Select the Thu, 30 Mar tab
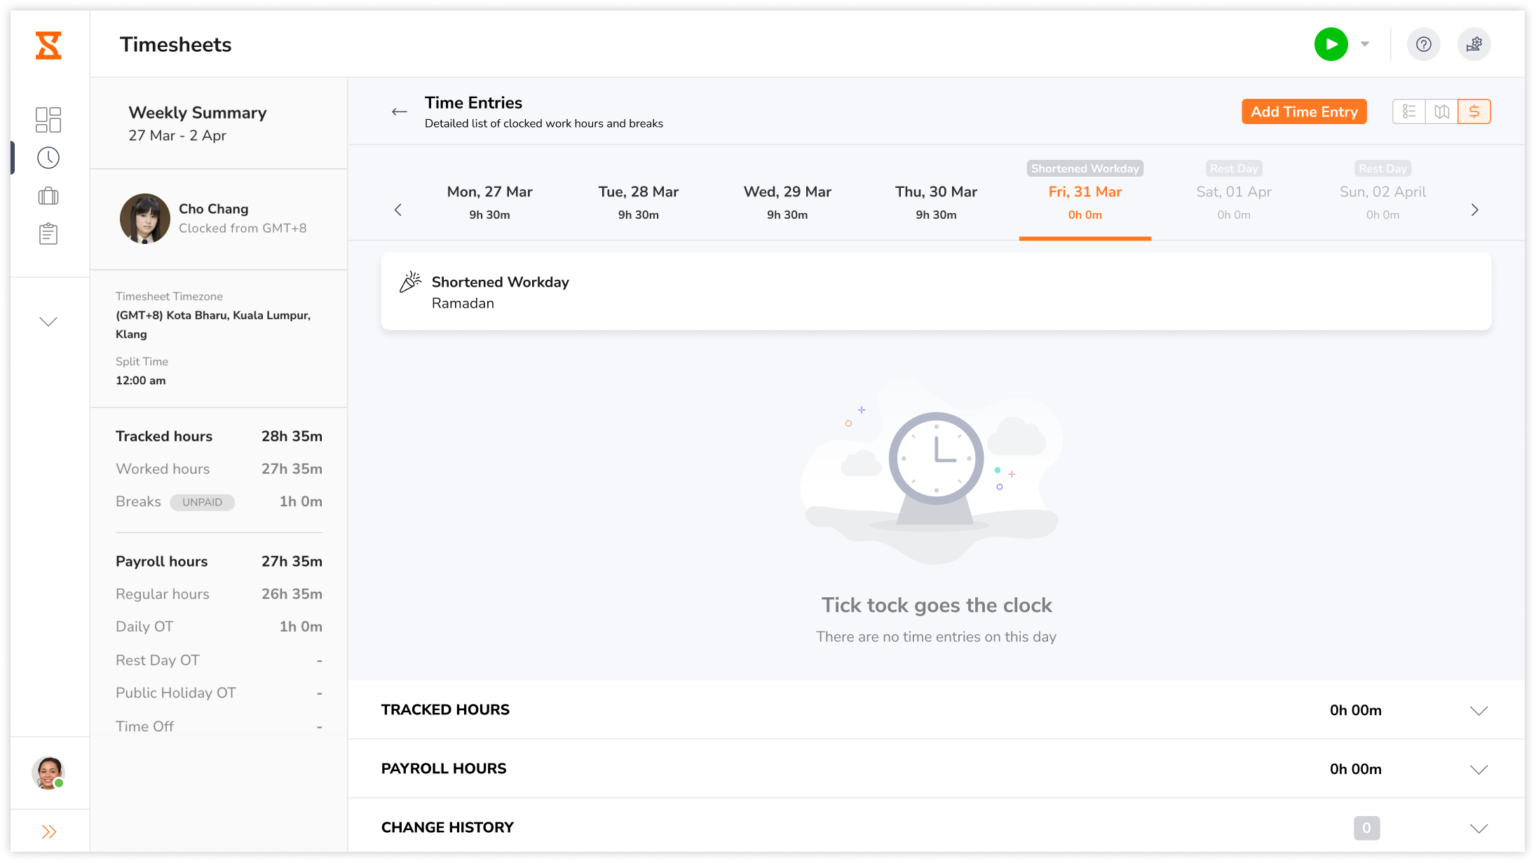This screenshot has width=1536, height=863. point(936,201)
